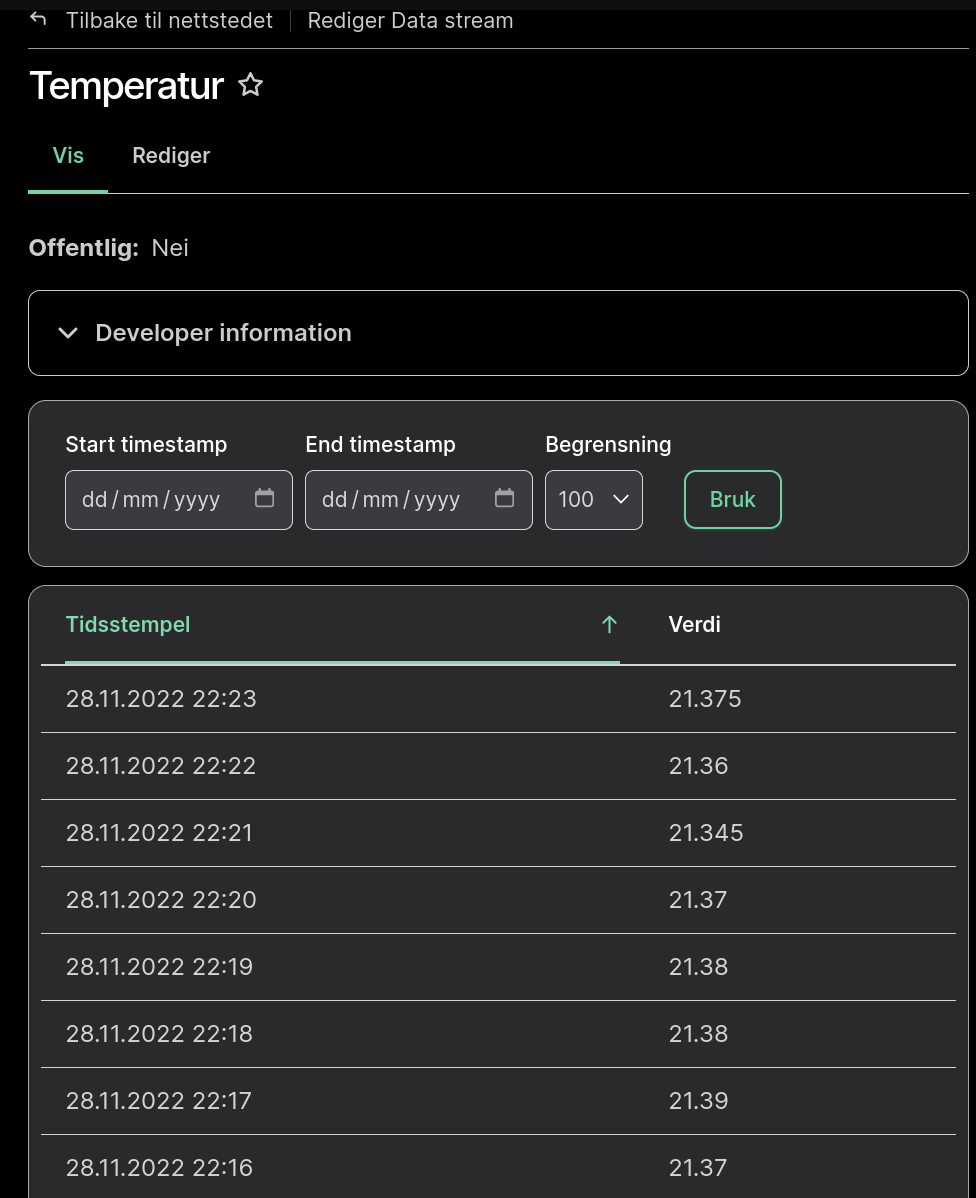976x1198 pixels.
Task: Click the back arrow icon at top
Action: 38,20
